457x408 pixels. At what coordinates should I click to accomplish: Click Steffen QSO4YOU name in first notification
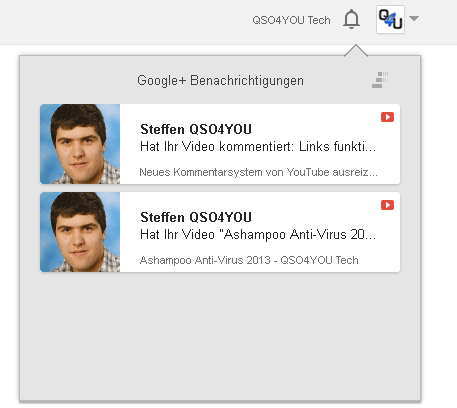(x=196, y=129)
